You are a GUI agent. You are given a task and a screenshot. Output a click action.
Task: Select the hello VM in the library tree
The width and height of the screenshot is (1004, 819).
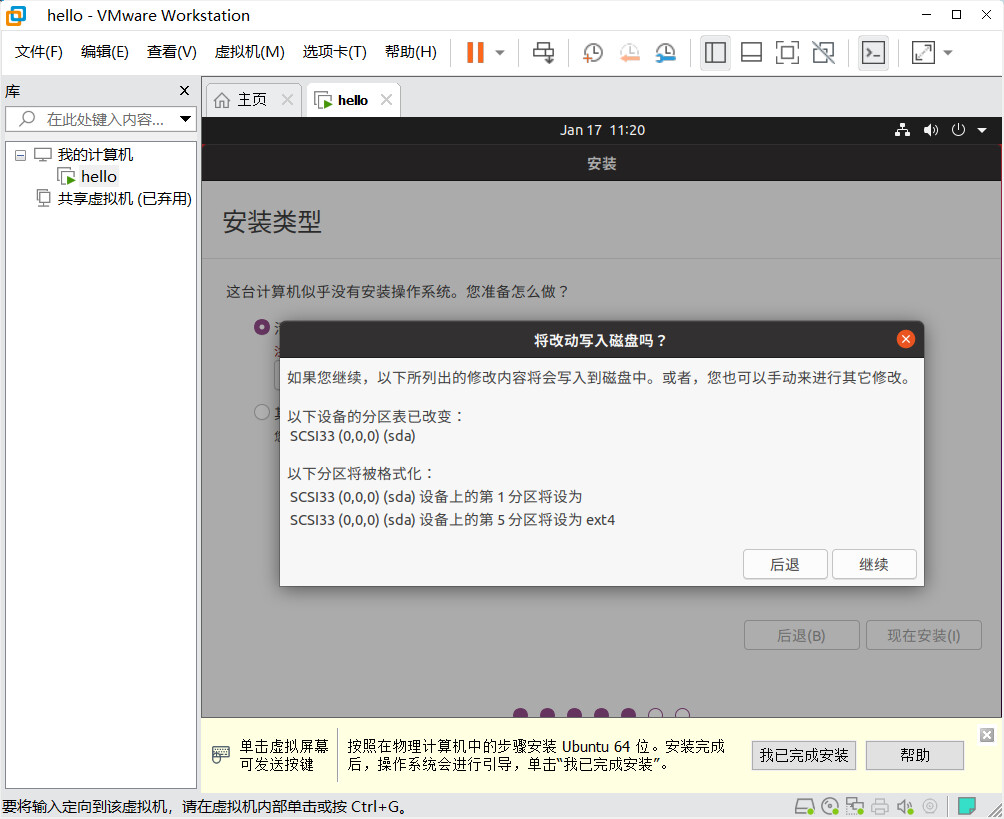99,177
